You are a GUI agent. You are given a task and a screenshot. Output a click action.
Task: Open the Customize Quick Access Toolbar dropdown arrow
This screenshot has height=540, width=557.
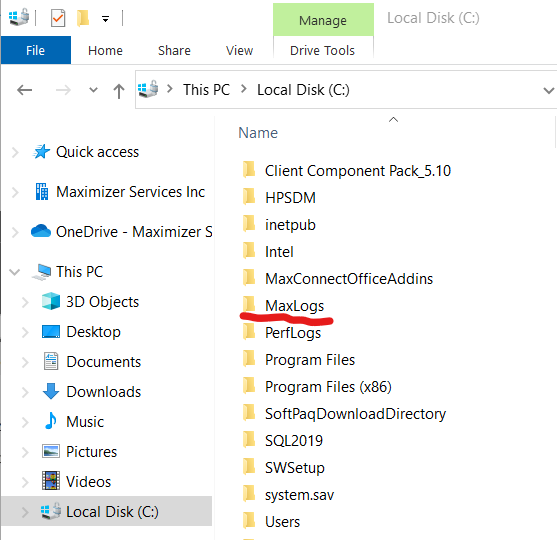pos(106,19)
